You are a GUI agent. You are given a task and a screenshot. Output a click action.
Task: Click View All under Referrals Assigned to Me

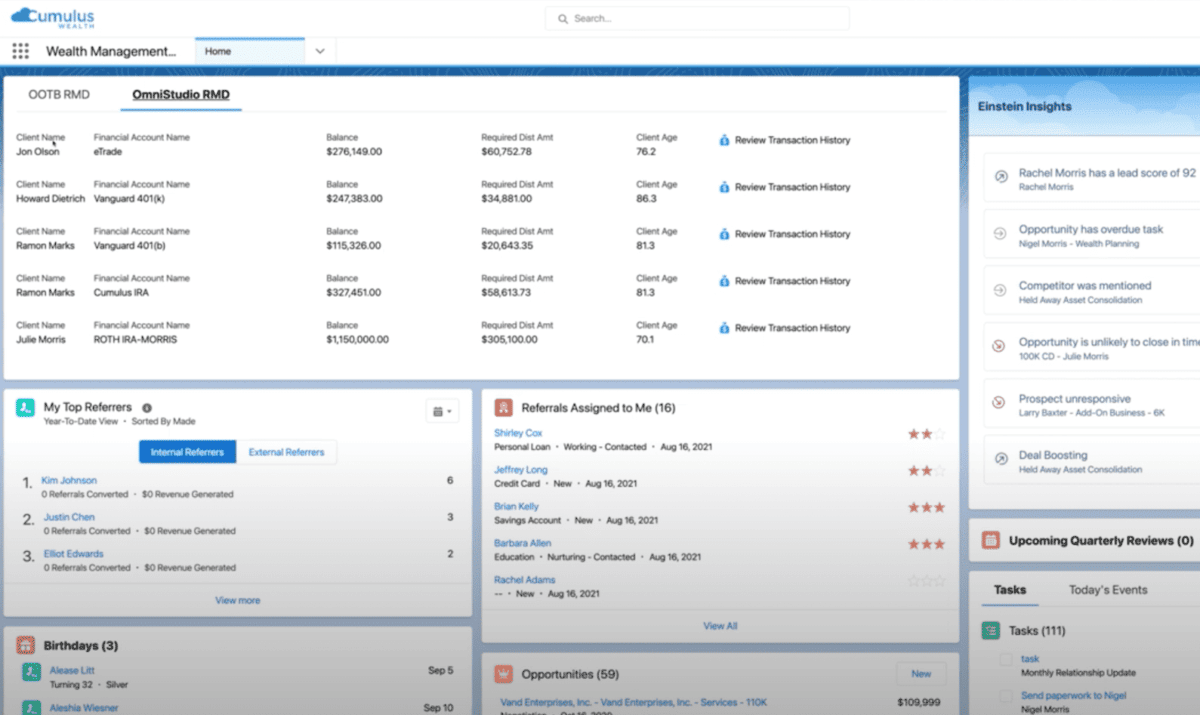pyautogui.click(x=719, y=625)
